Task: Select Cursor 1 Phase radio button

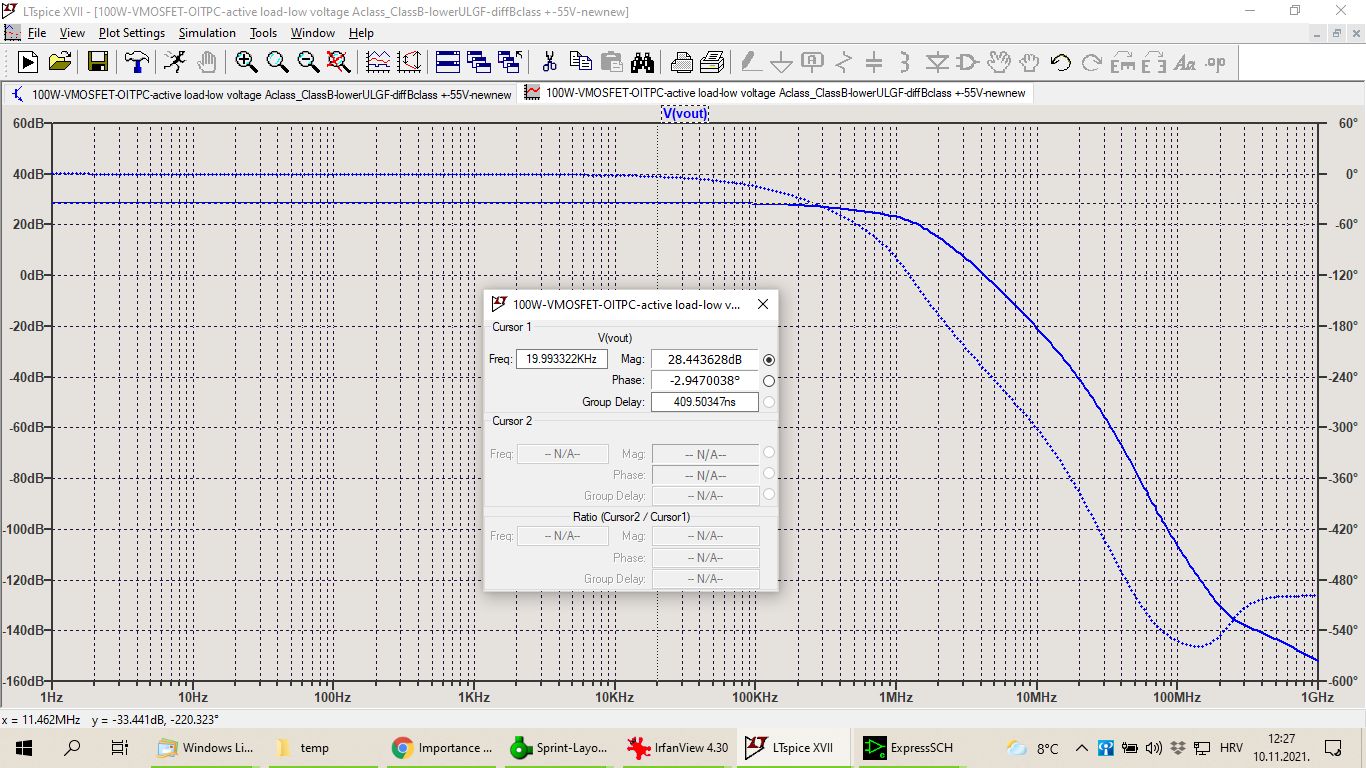Action: pos(769,381)
